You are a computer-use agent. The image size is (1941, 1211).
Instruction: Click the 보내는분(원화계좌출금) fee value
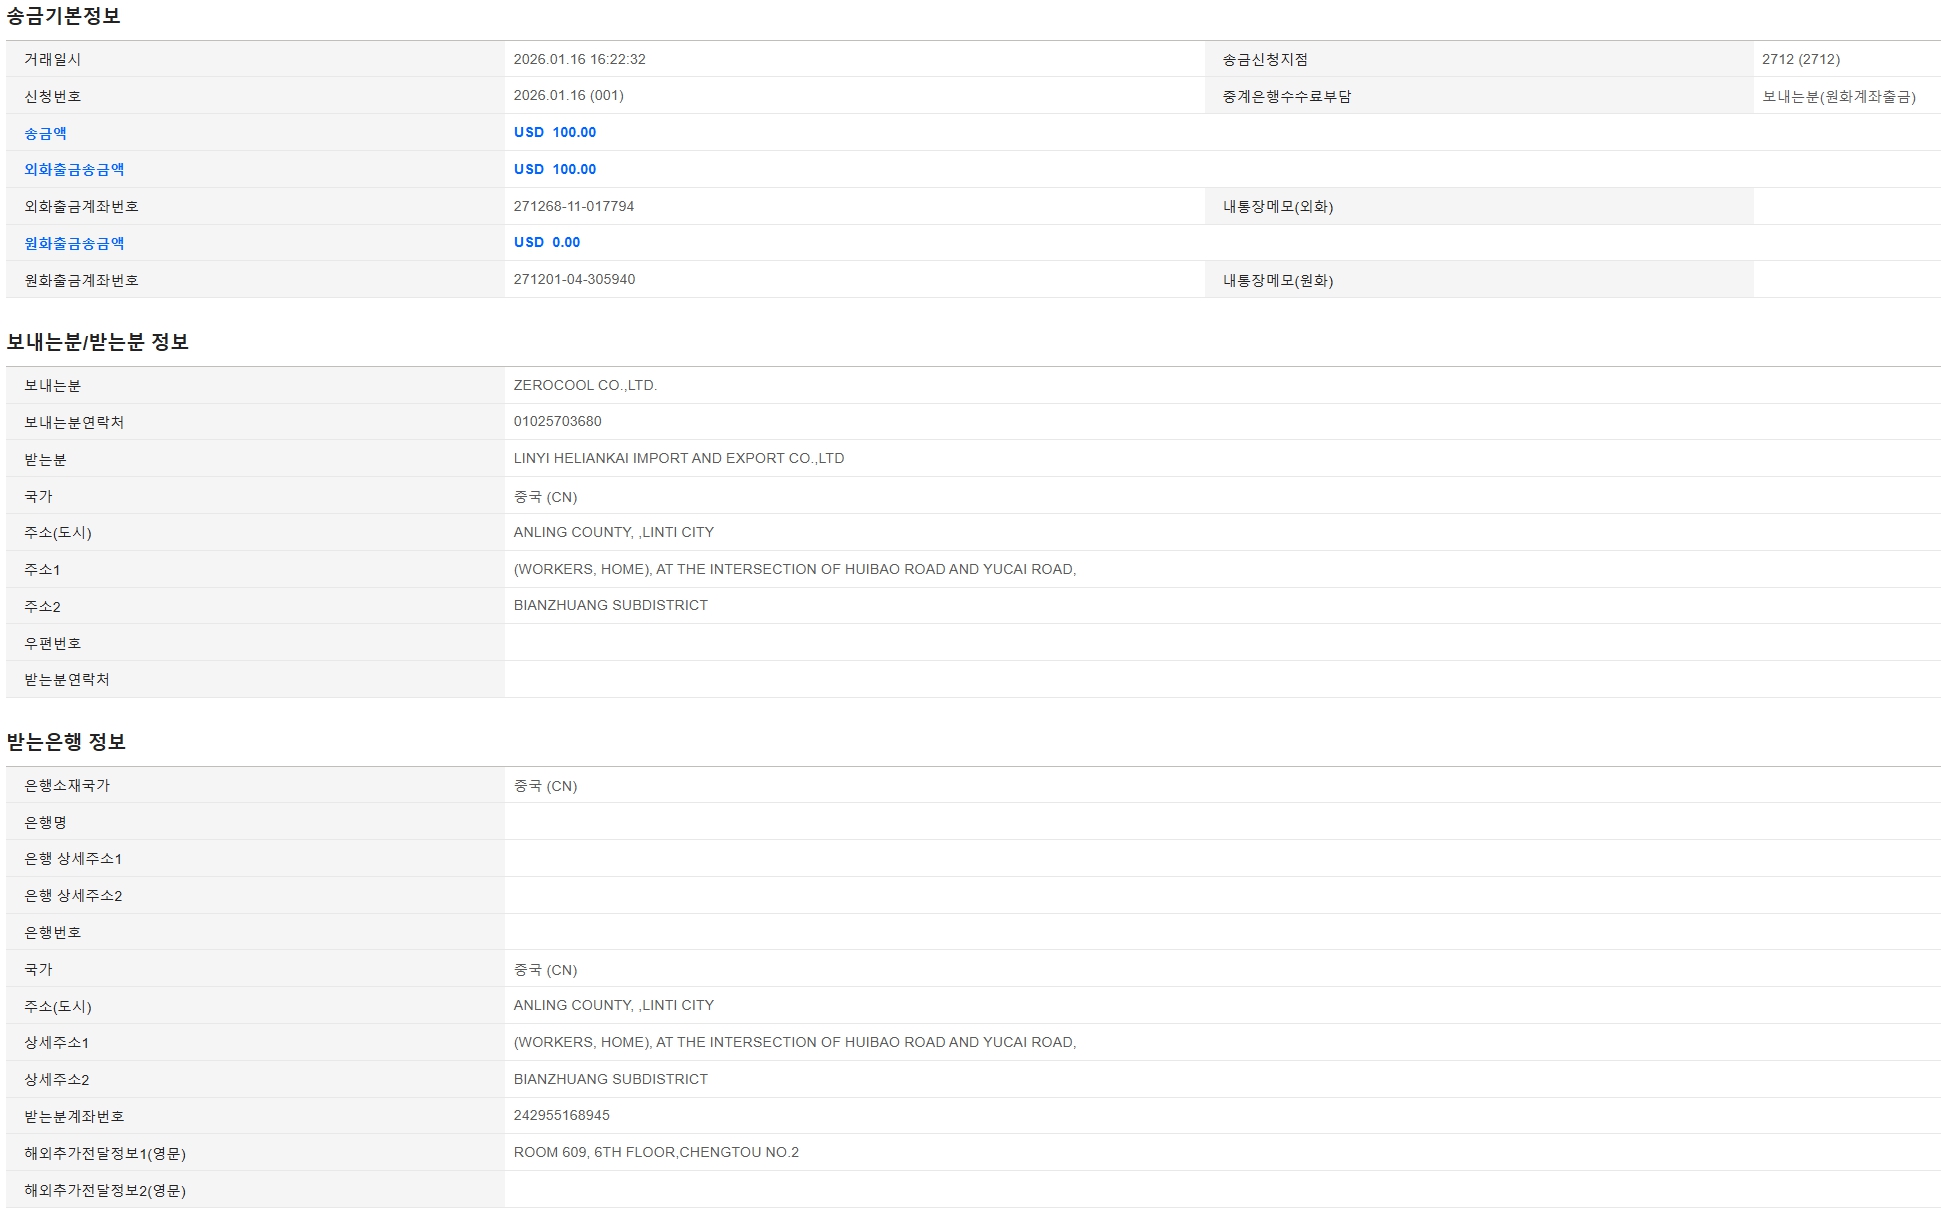pos(1838,97)
